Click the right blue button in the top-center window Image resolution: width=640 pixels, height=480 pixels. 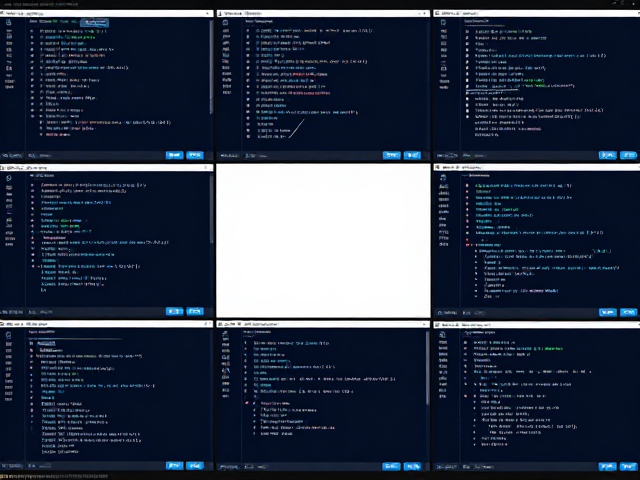click(412, 155)
